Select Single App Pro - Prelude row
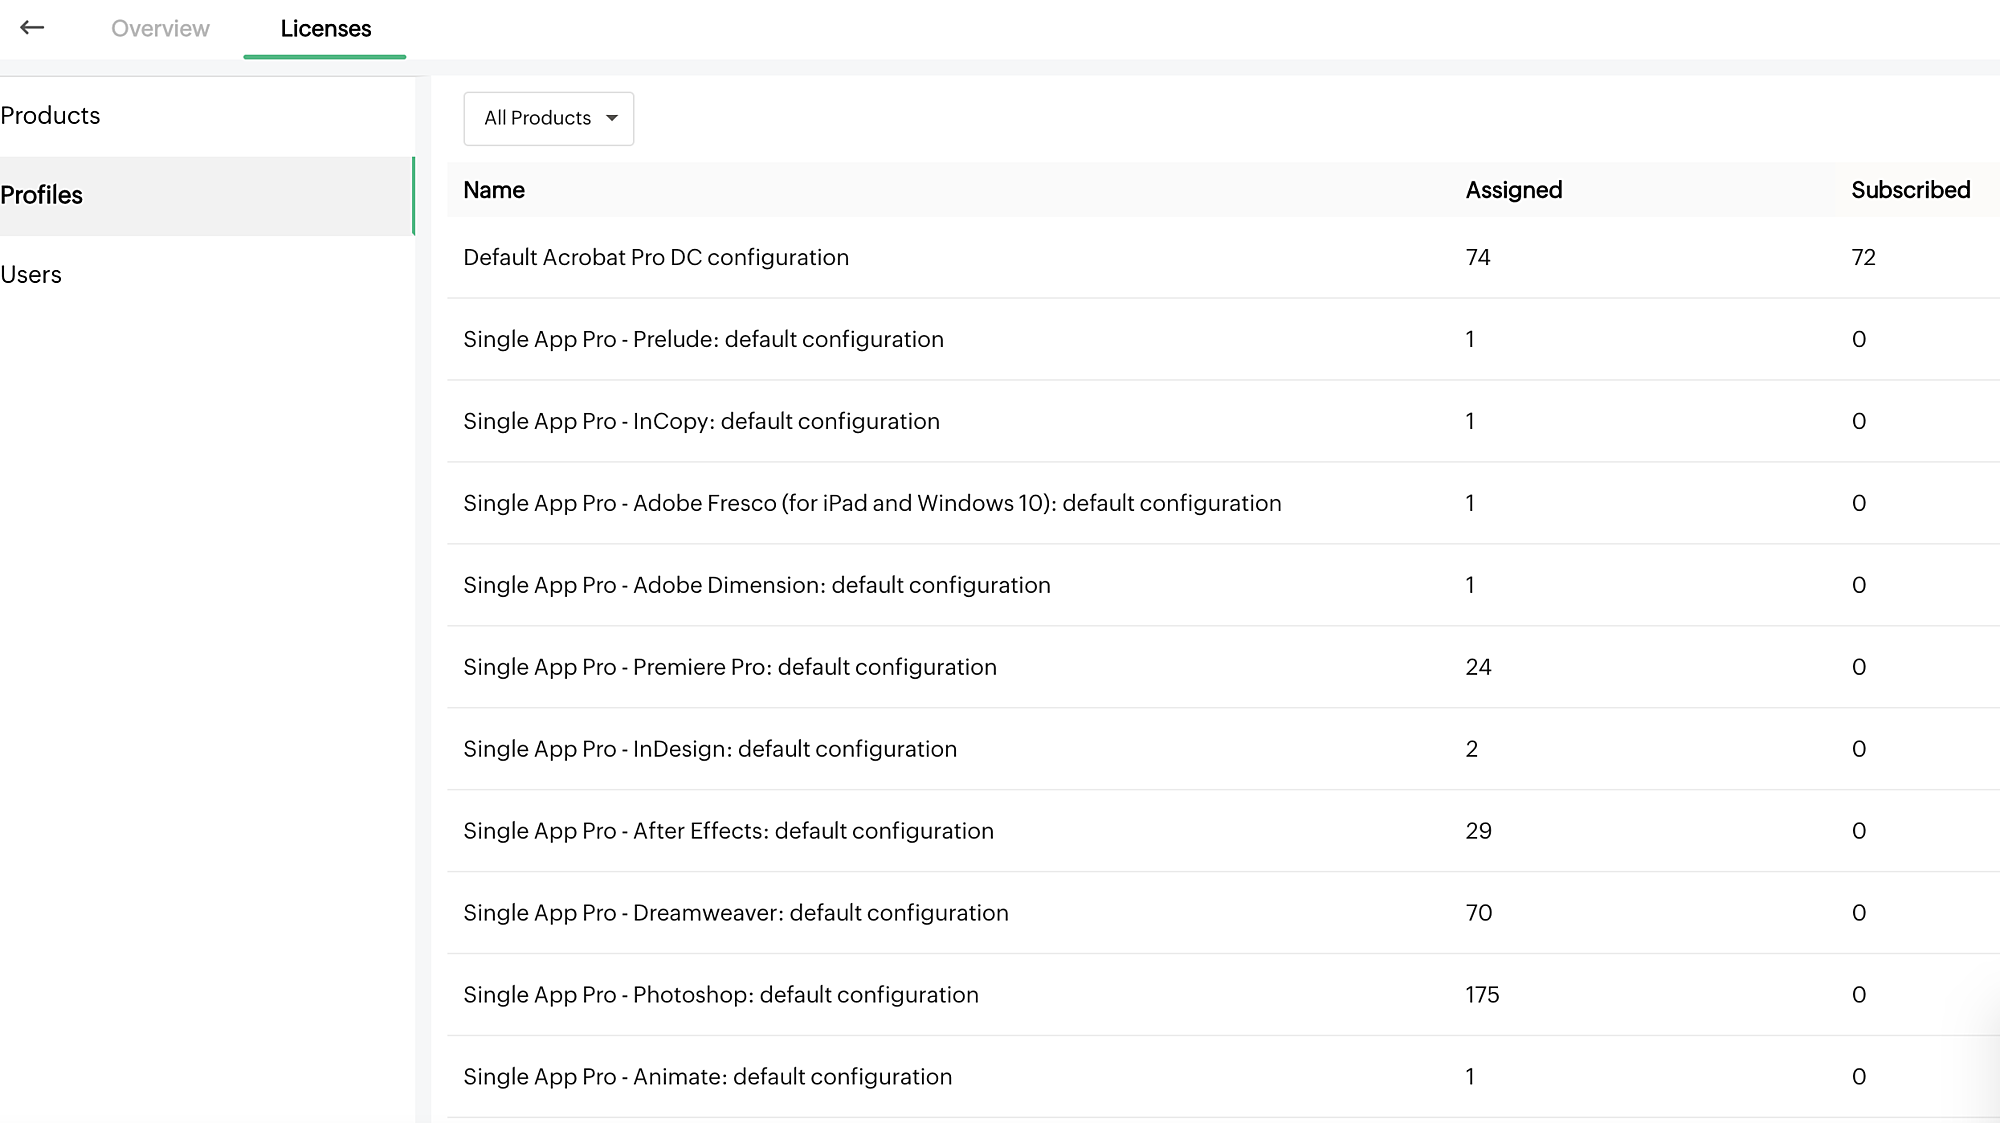The height and width of the screenshot is (1123, 2000). (x=703, y=340)
